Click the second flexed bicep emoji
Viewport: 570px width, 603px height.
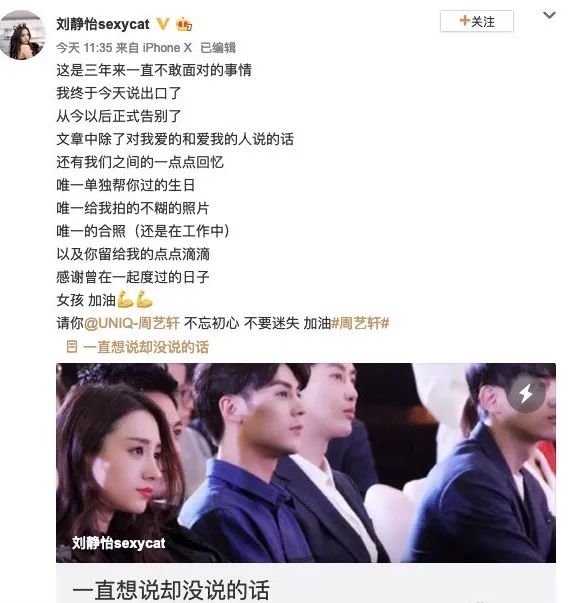click(144, 299)
